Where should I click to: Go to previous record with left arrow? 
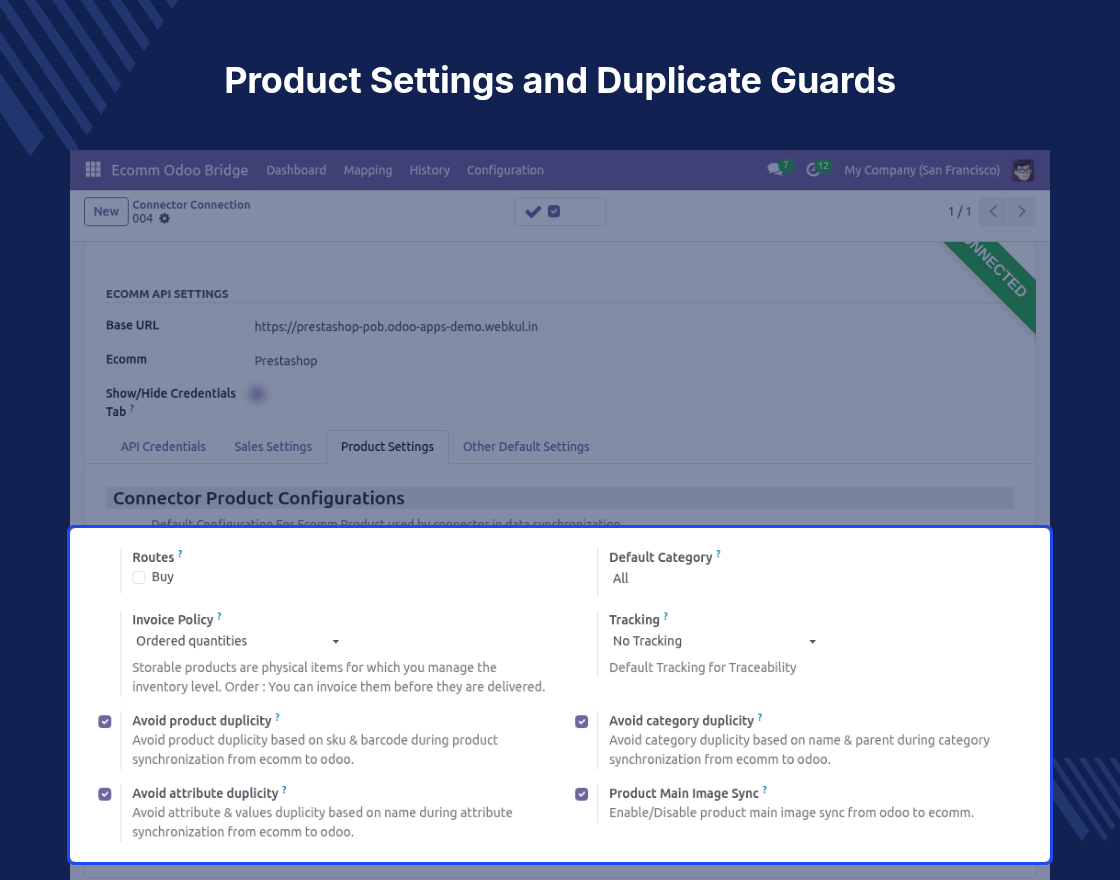click(993, 211)
